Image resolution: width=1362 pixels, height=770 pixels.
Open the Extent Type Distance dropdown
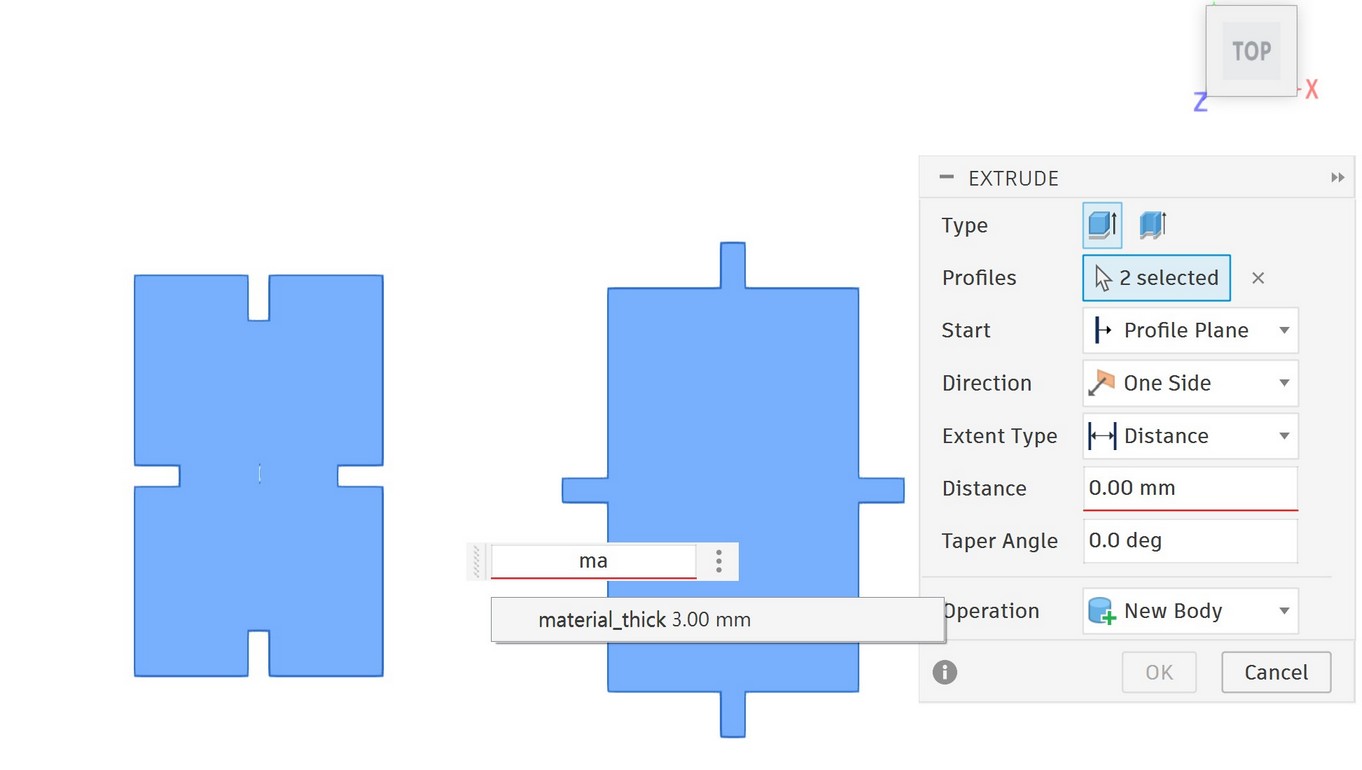1190,436
